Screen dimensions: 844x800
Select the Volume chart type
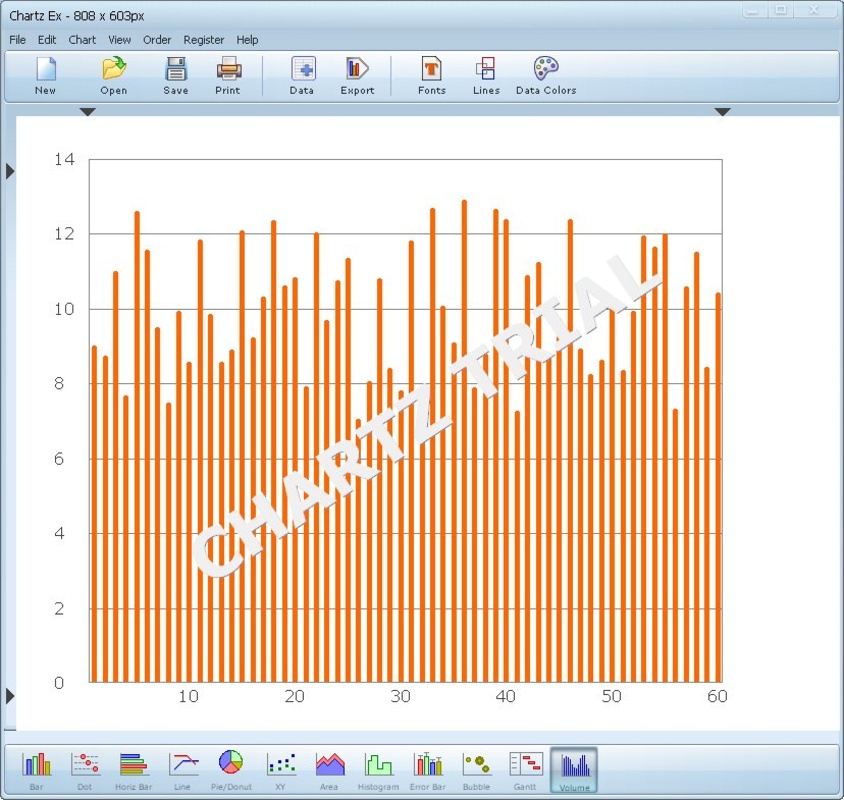(x=574, y=770)
